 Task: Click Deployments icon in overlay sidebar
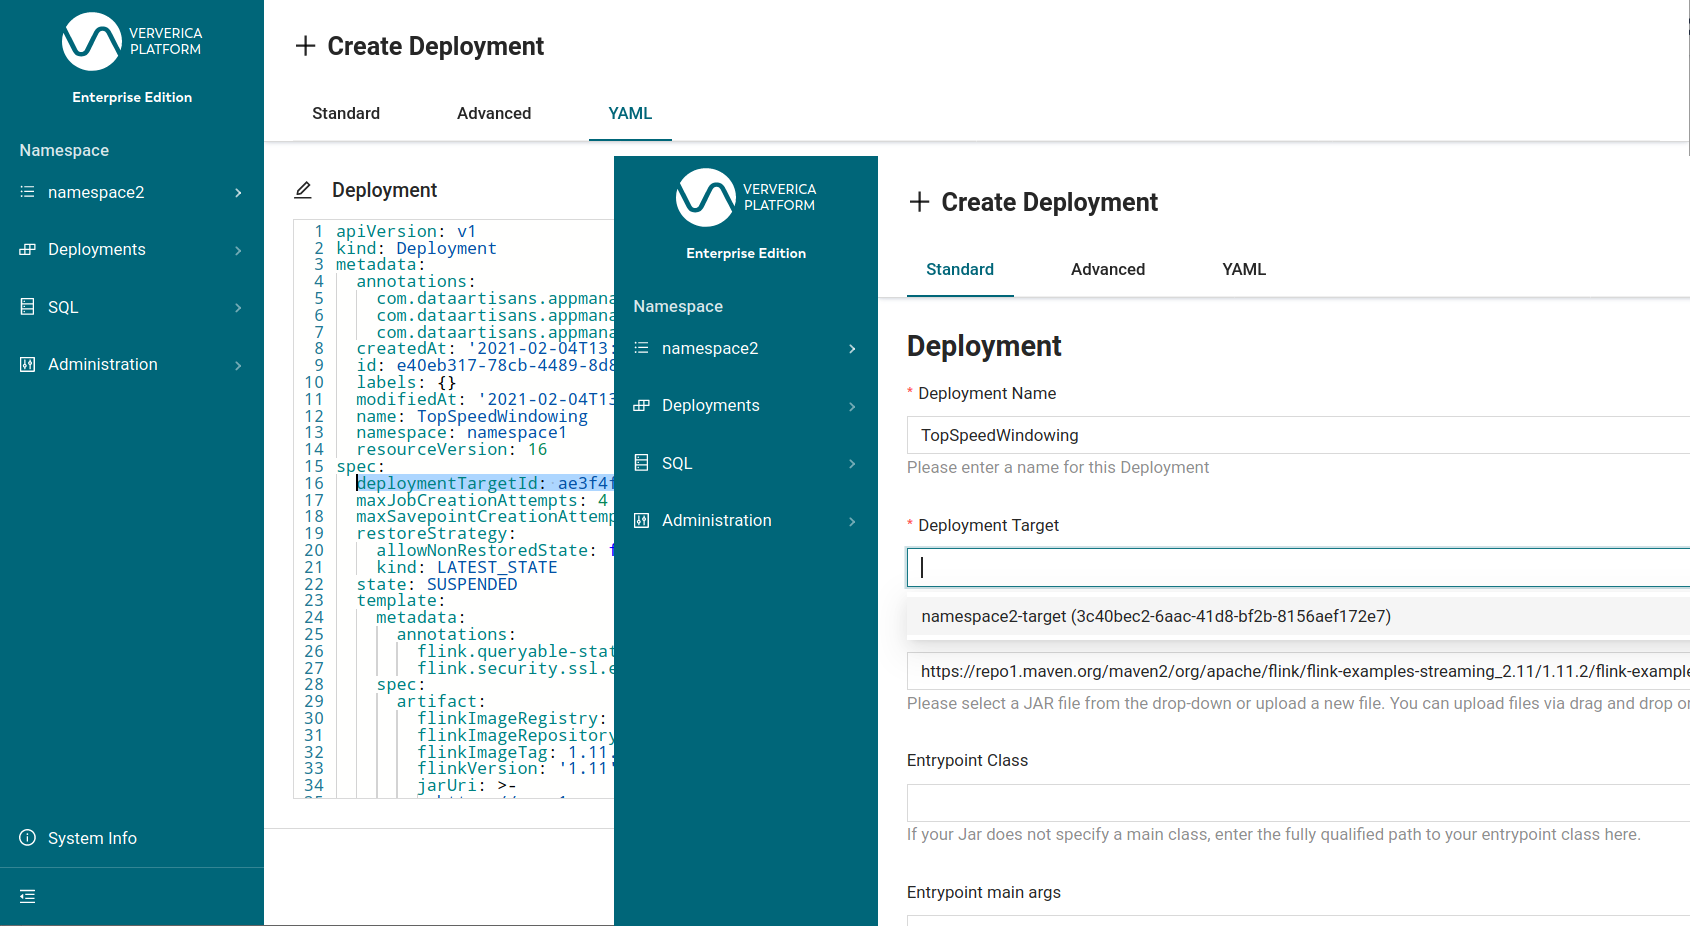click(641, 405)
